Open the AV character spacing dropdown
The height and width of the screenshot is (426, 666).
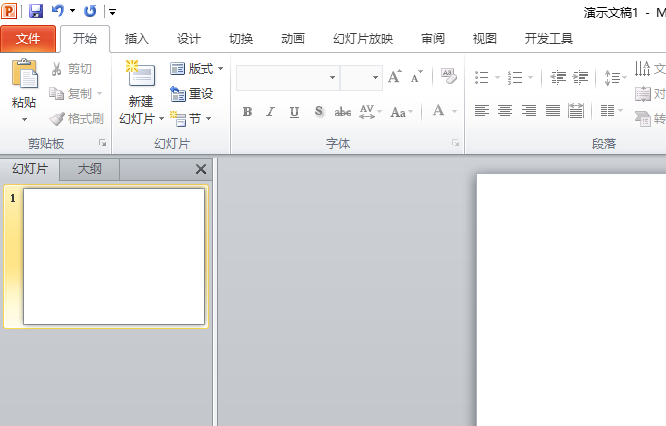[370, 112]
